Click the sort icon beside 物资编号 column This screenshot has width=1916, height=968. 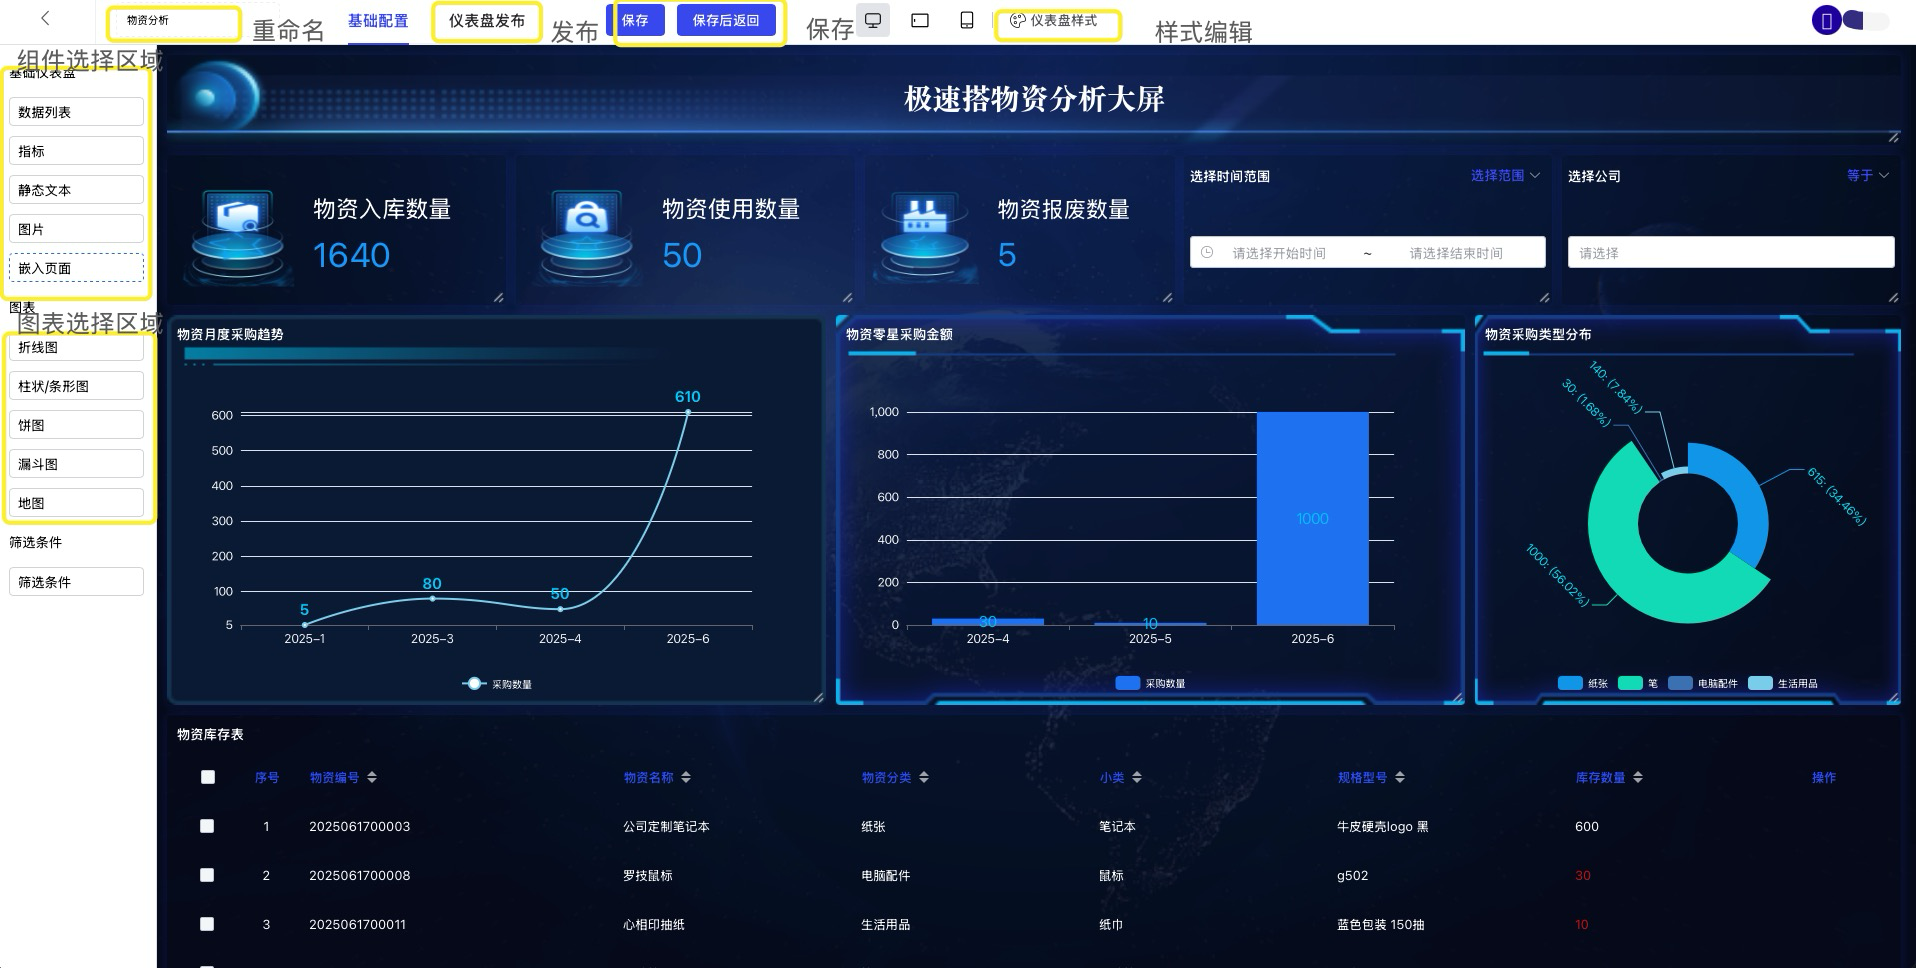372,777
